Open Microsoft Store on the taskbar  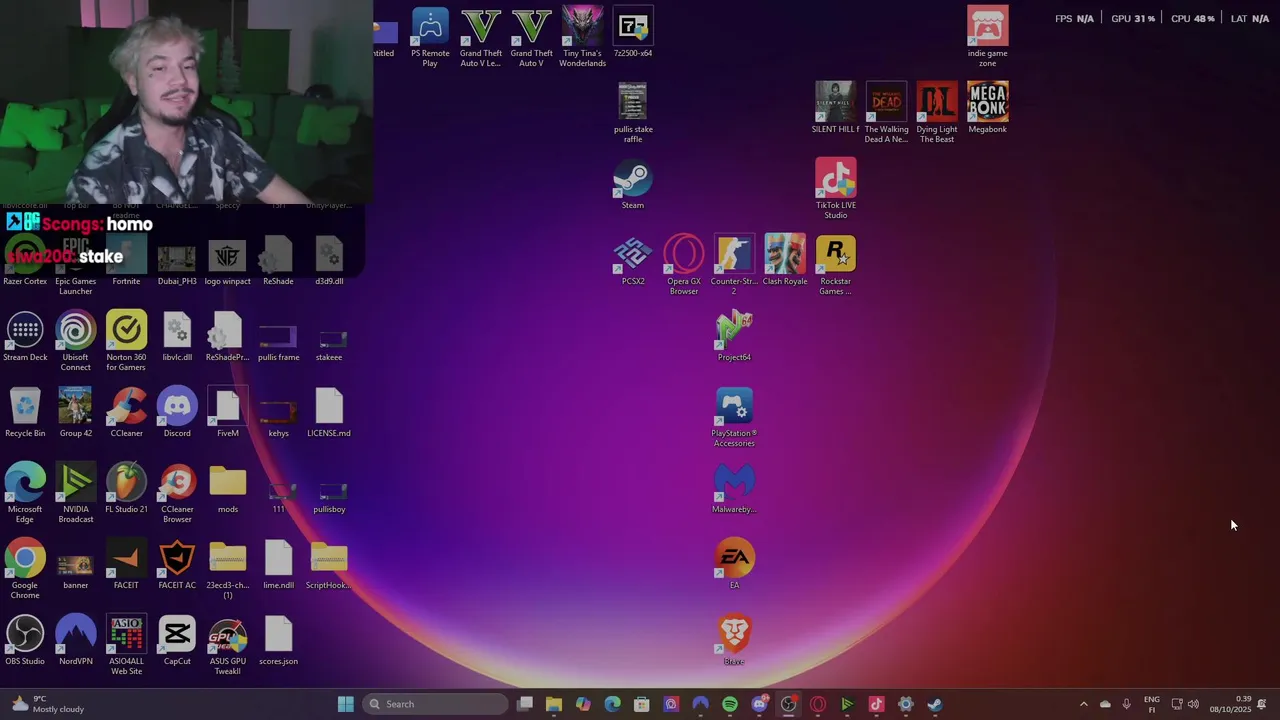click(642, 704)
